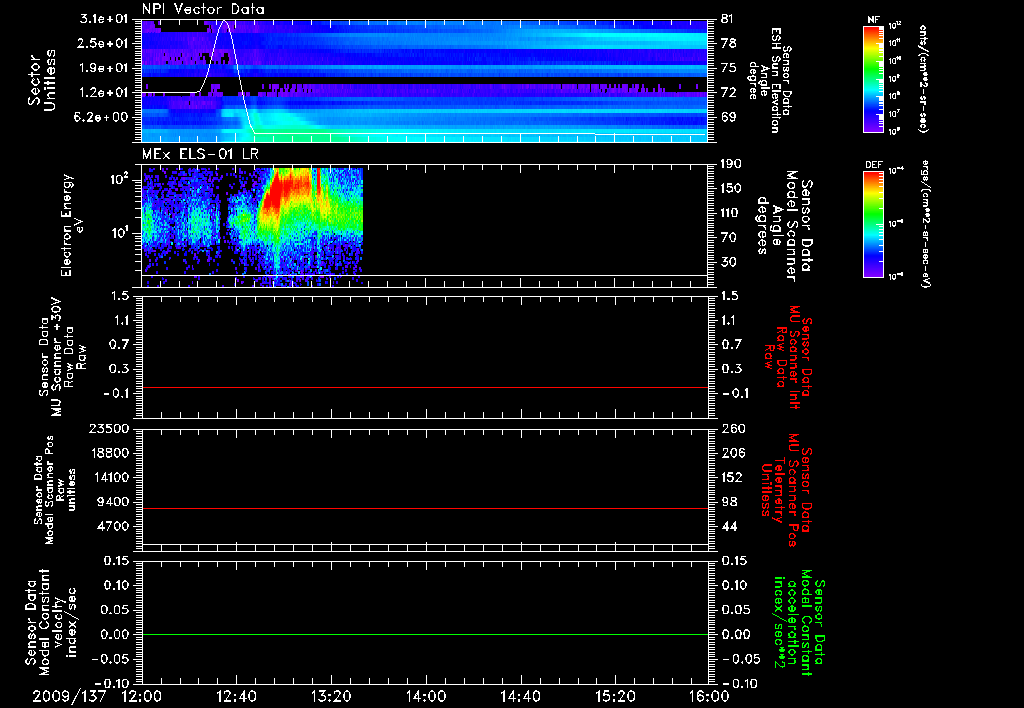Image resolution: width=1024 pixels, height=708 pixels.
Task: Click the green line in velocity panel
Action: (425, 634)
